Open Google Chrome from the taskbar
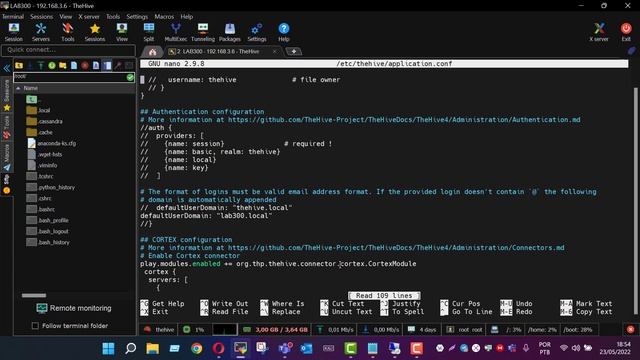The image size is (640, 360). (196, 348)
